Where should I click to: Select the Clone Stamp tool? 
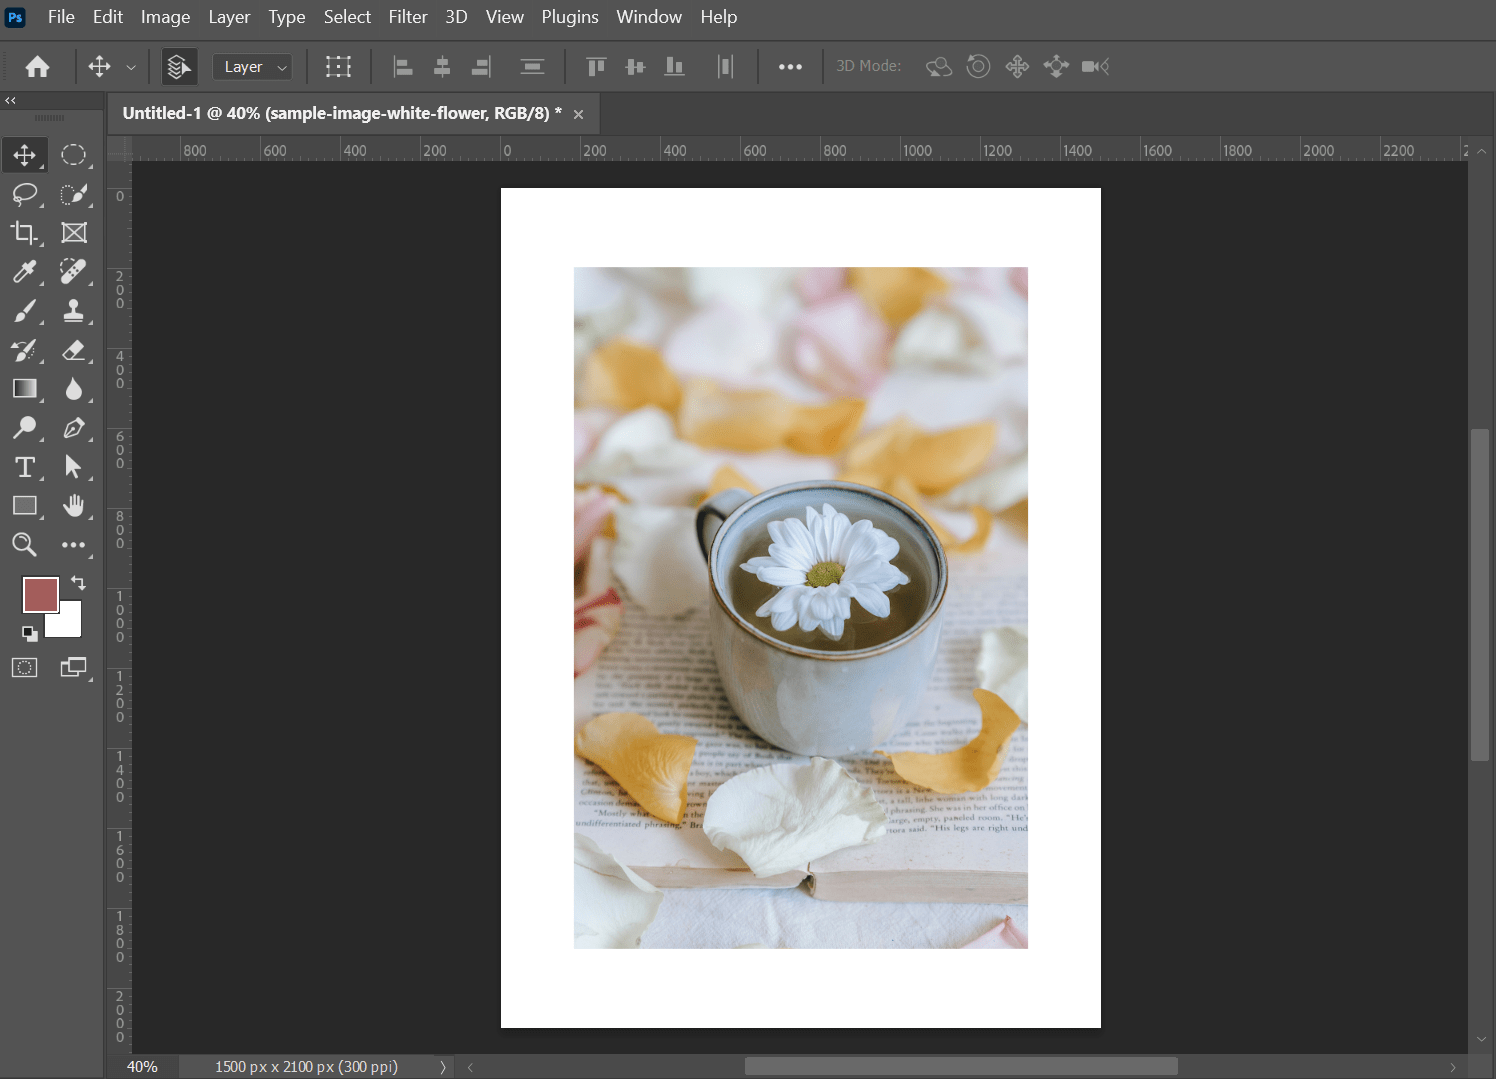pyautogui.click(x=75, y=311)
